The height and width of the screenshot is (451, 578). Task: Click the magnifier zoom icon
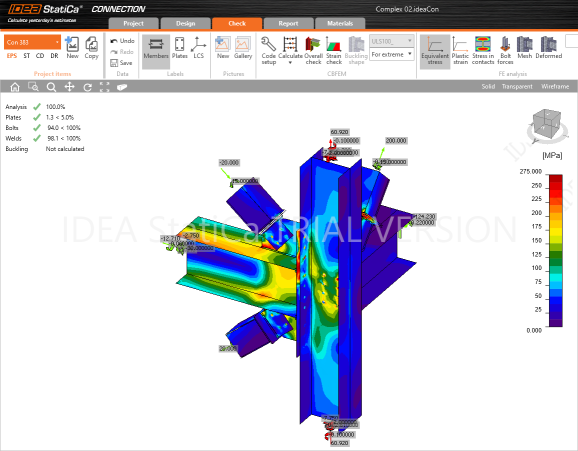52,87
